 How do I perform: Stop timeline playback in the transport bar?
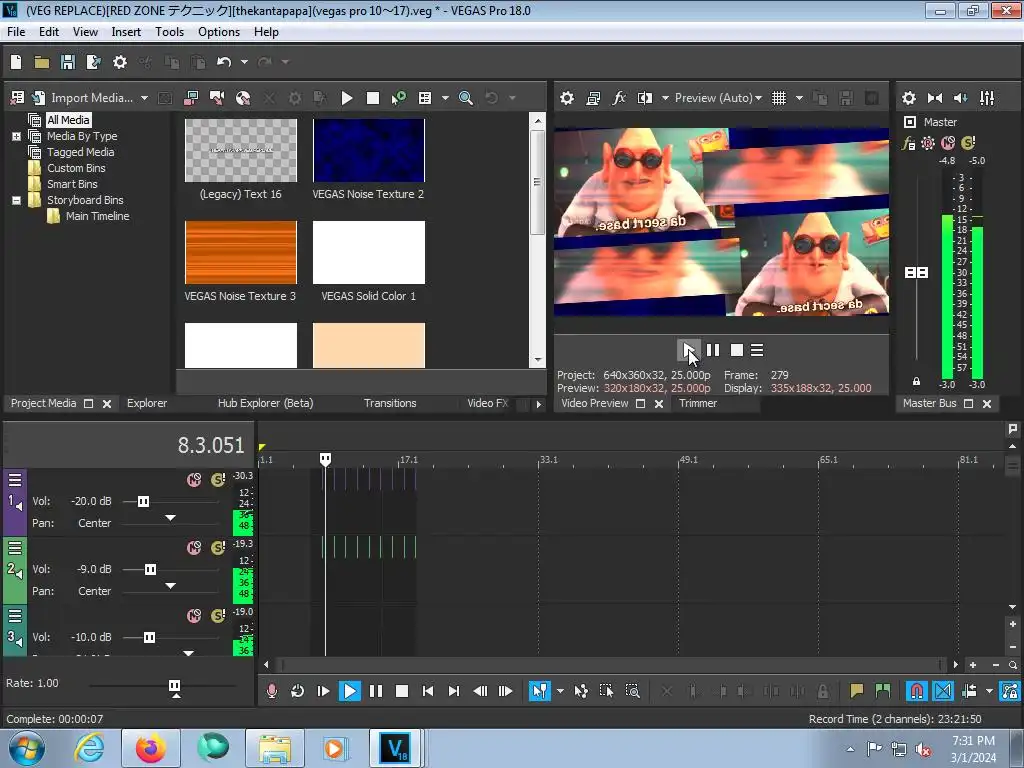coord(402,691)
